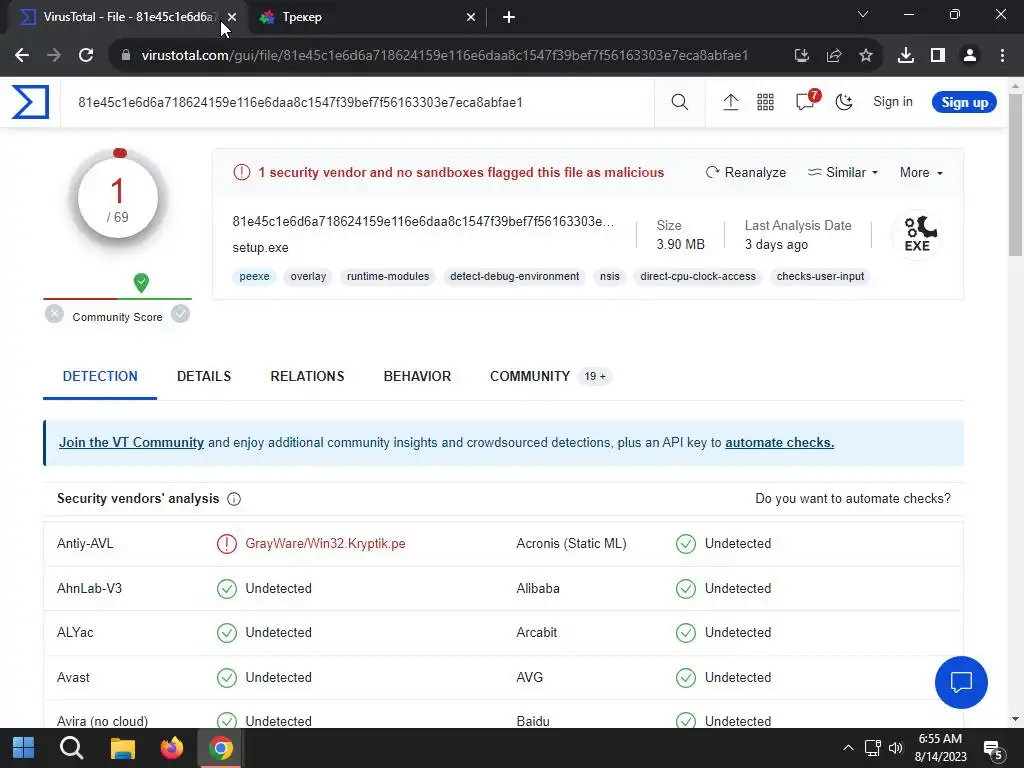The height and width of the screenshot is (768, 1024).
Task: Show hidden tray icons chevron
Action: click(848, 748)
